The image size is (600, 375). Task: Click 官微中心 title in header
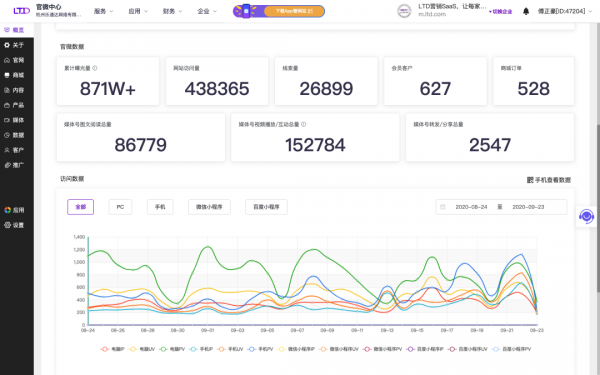(49, 7)
